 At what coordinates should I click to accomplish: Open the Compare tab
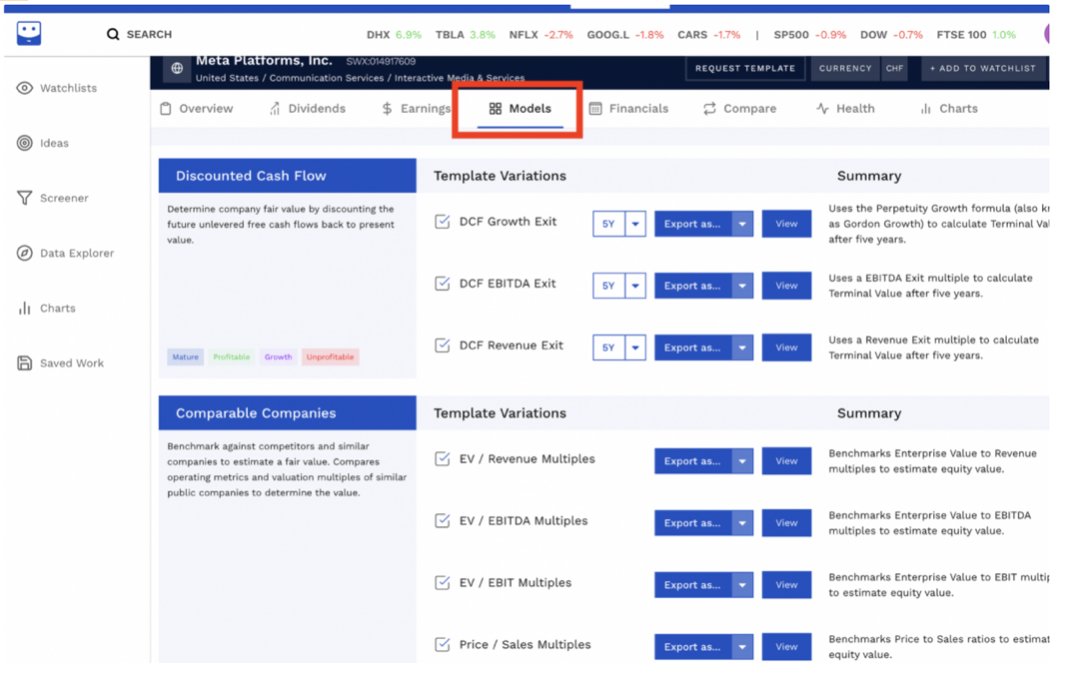pyautogui.click(x=740, y=109)
